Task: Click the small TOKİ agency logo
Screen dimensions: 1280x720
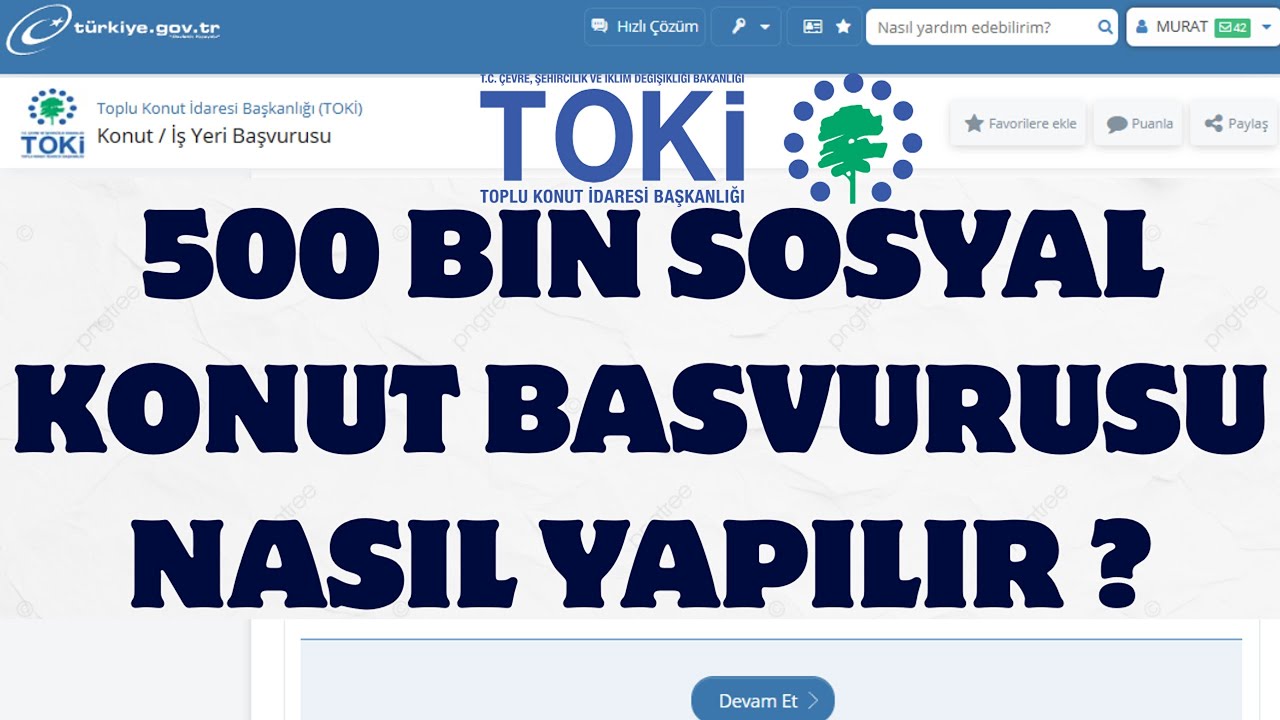Action: pos(52,123)
